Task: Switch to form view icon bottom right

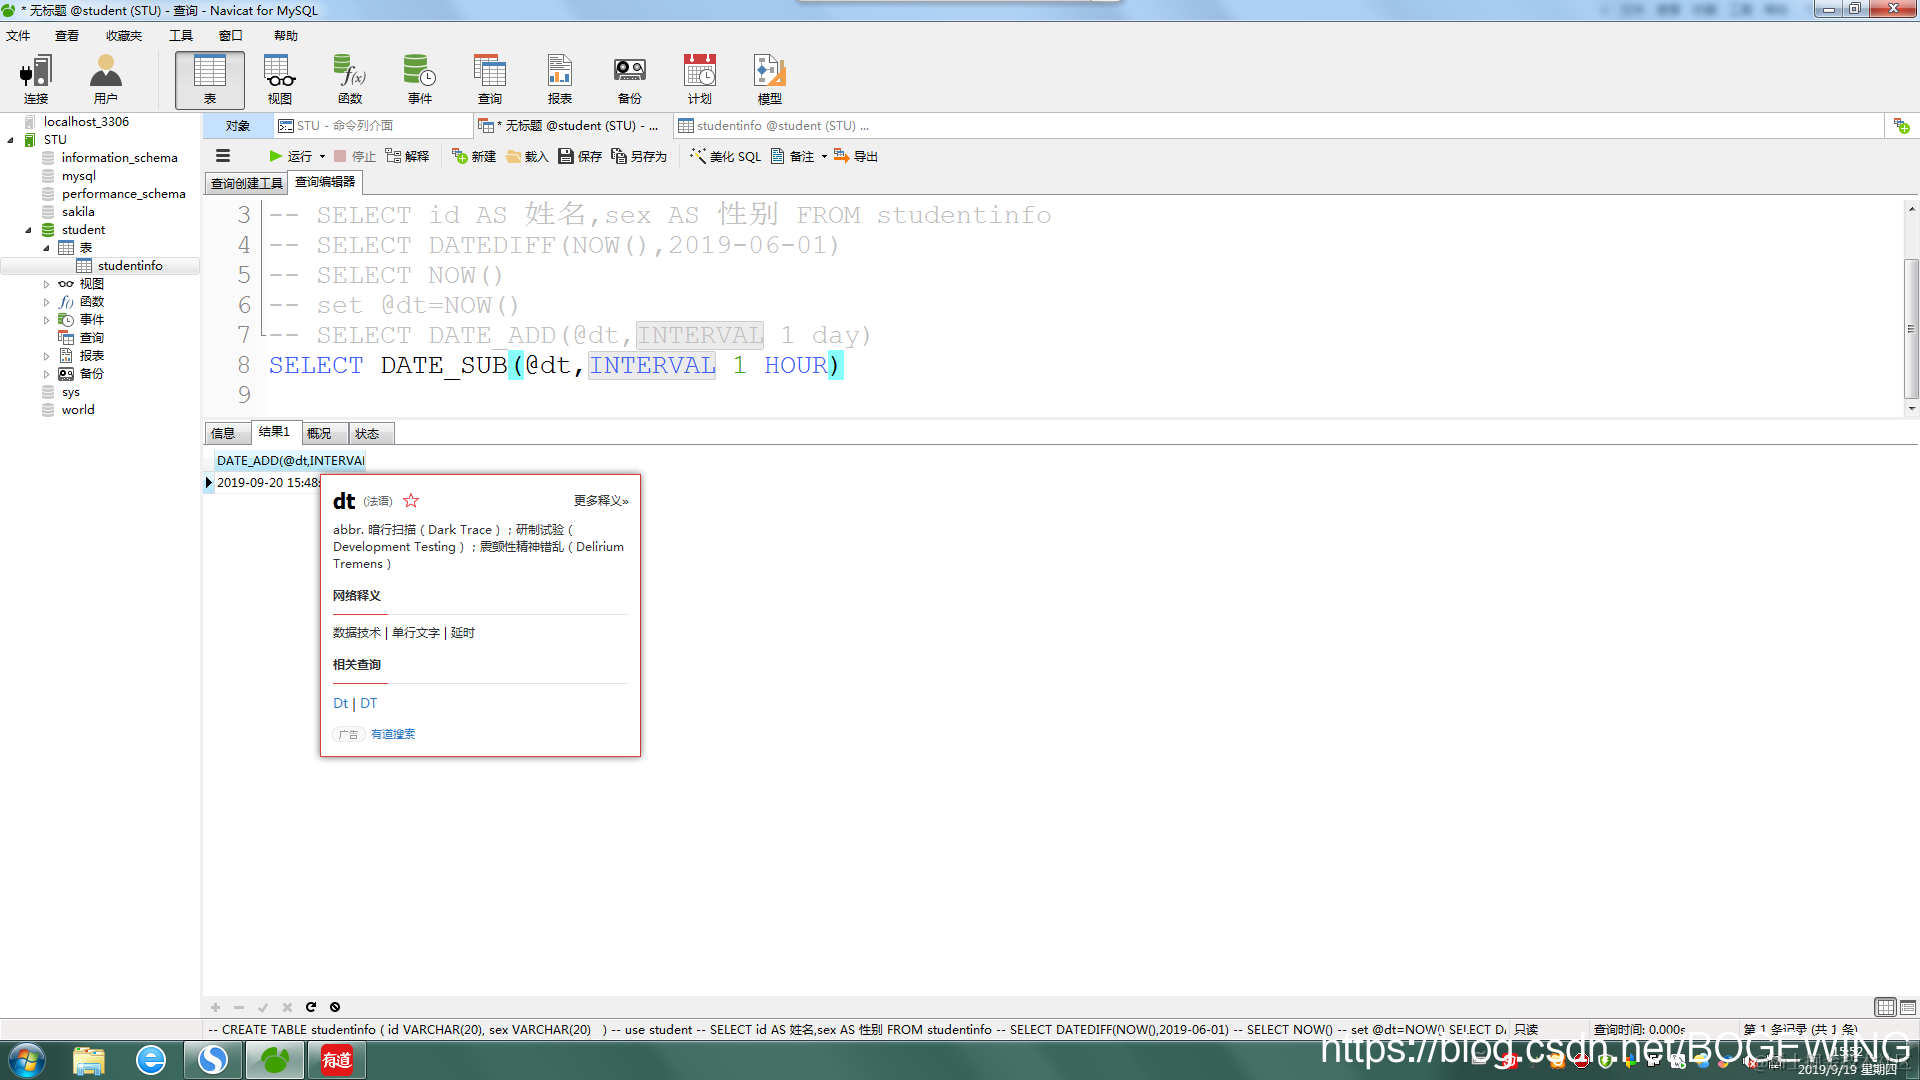Action: [1908, 1007]
